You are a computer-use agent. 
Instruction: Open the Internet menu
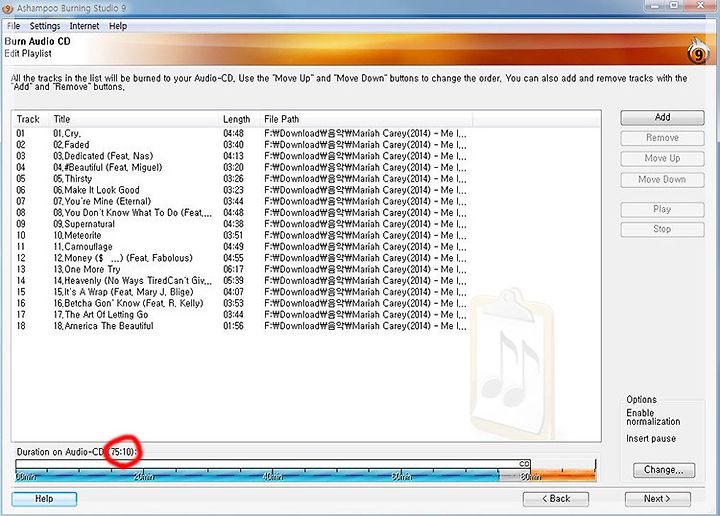click(84, 26)
